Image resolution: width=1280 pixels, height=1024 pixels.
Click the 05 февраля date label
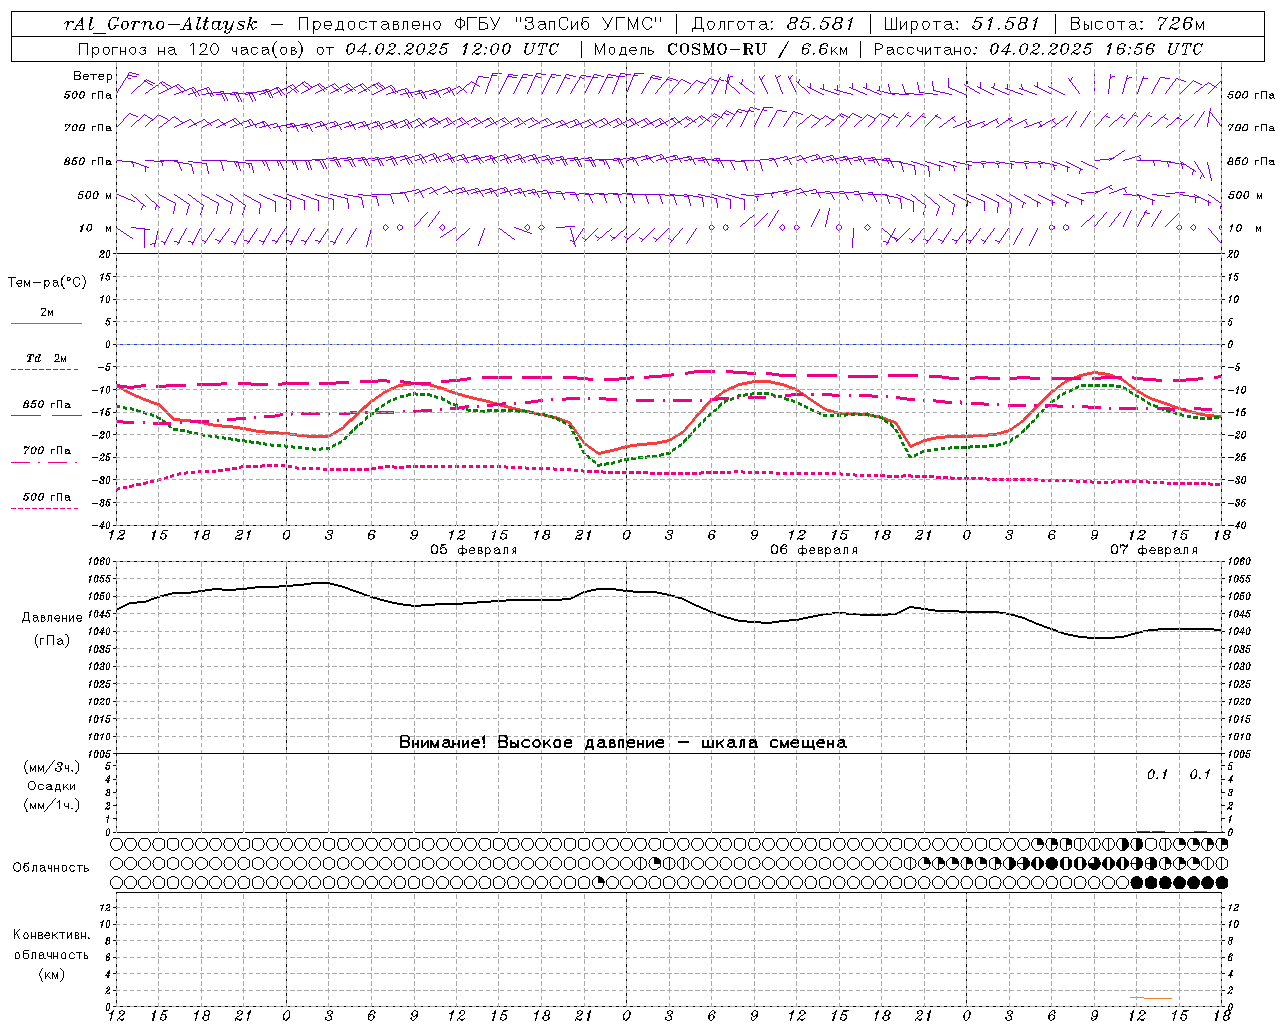(474, 550)
